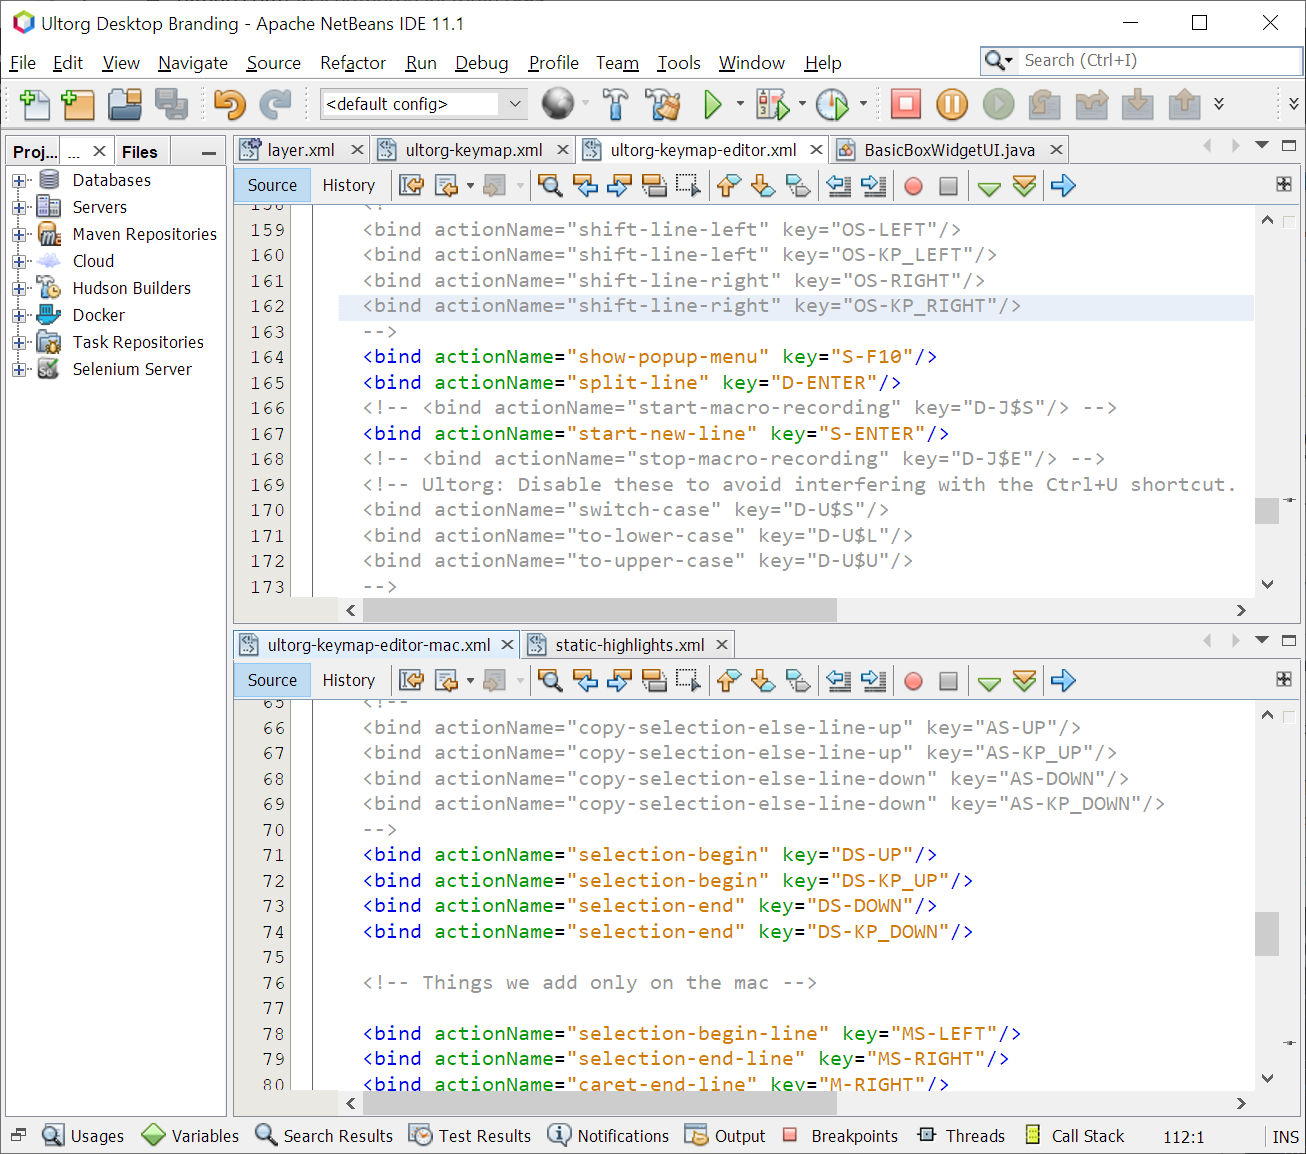The height and width of the screenshot is (1154, 1306).
Task: Shift line right in top editor
Action: [873, 185]
